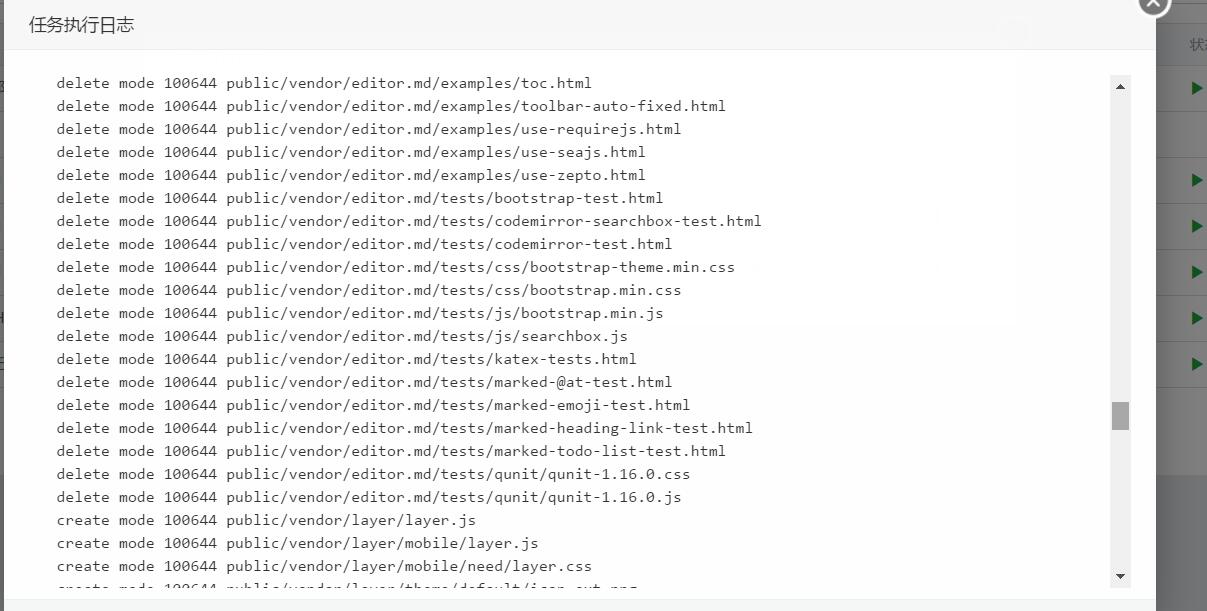Click the 状态 column header behind dialog
The height and width of the screenshot is (611, 1207).
pos(1198,45)
